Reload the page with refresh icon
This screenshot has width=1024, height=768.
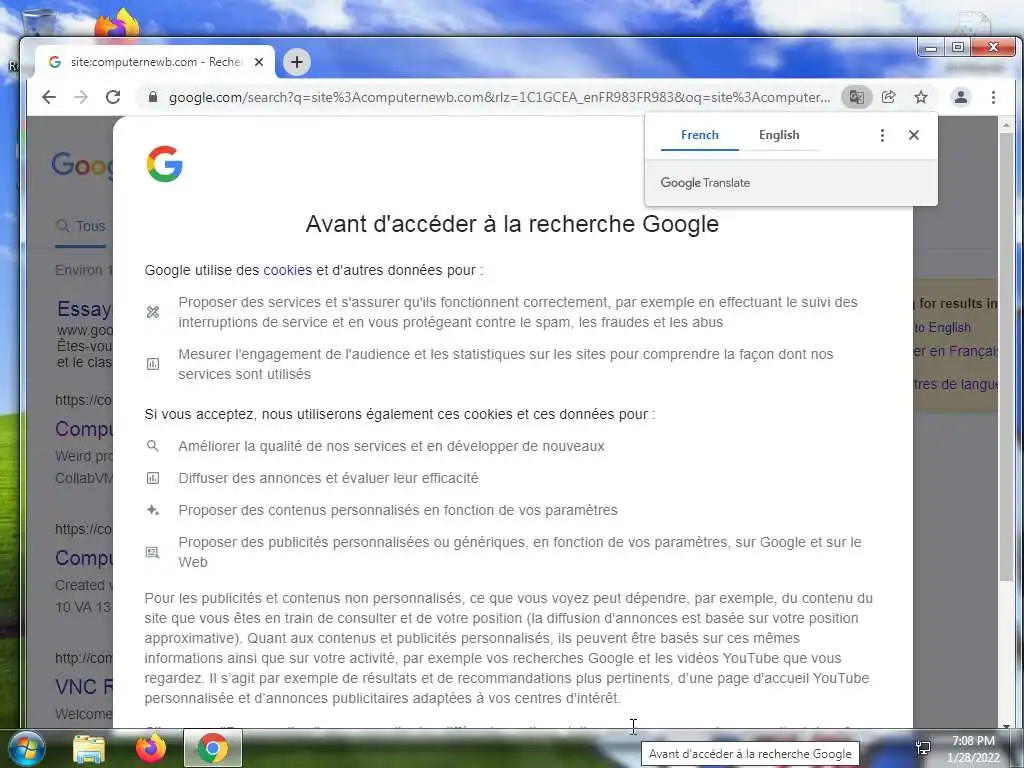[113, 97]
